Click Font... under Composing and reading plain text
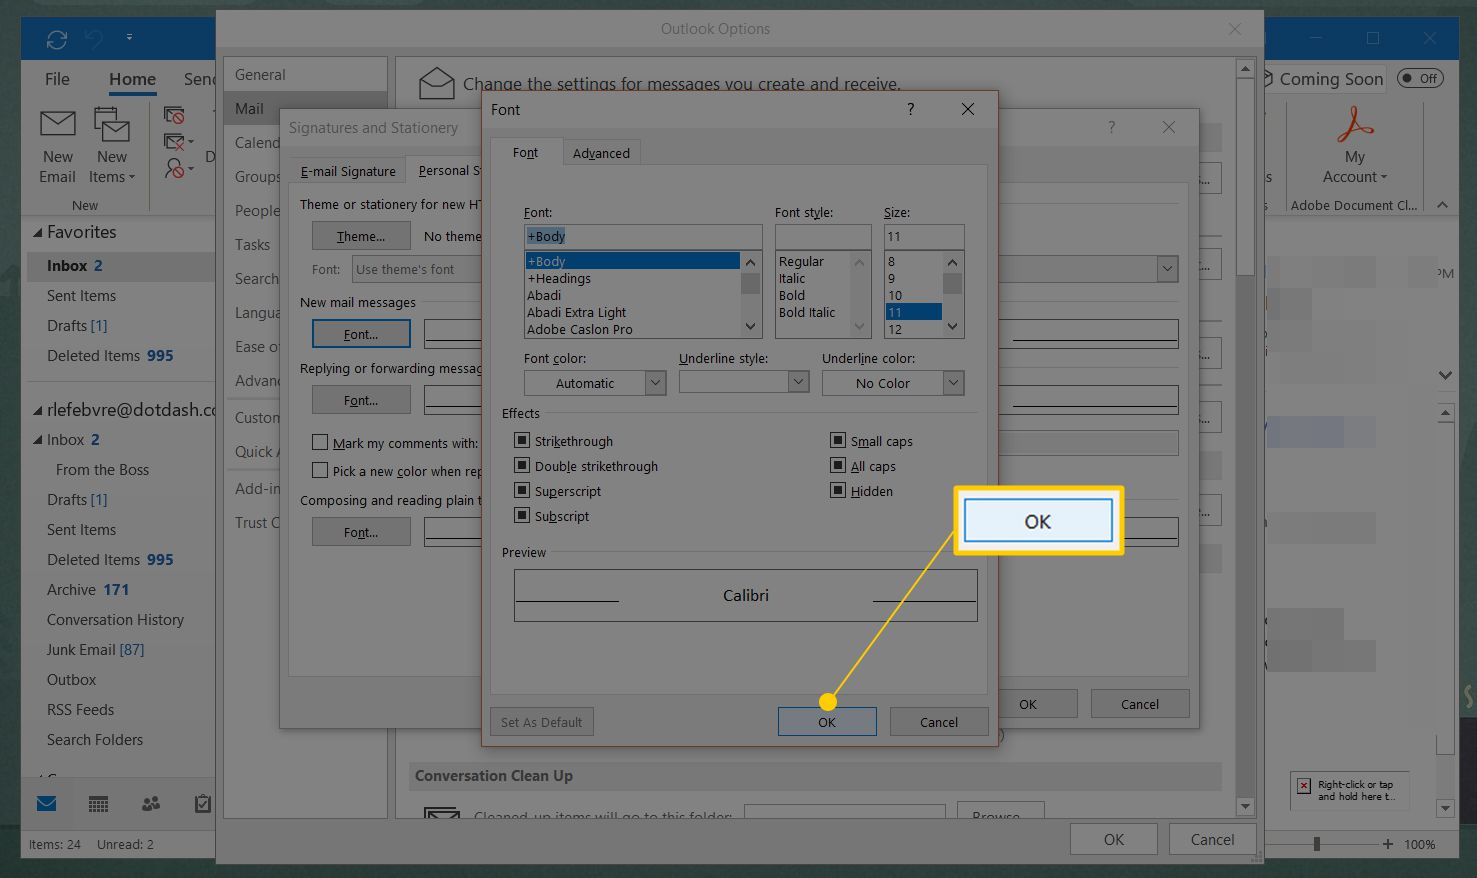Screen dimensions: 1477x878 (x=361, y=532)
